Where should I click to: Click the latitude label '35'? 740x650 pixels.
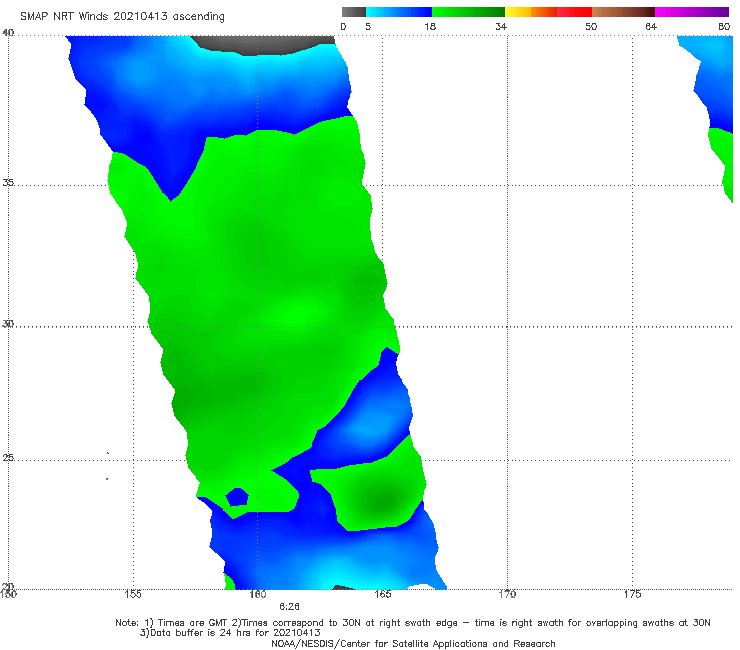[8, 182]
